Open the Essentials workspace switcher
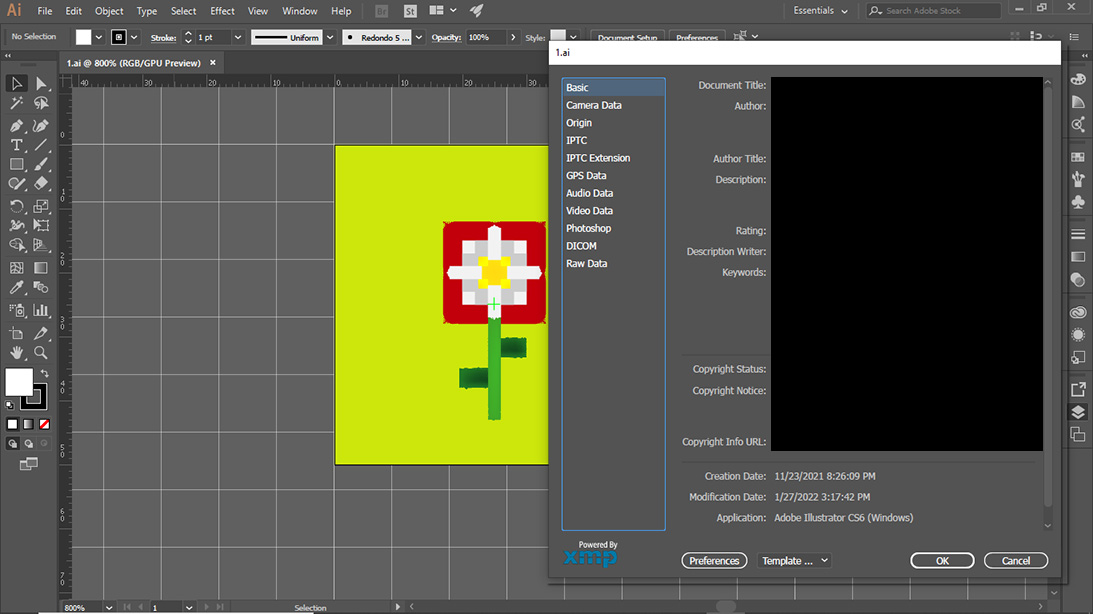1093x614 pixels. [x=820, y=11]
